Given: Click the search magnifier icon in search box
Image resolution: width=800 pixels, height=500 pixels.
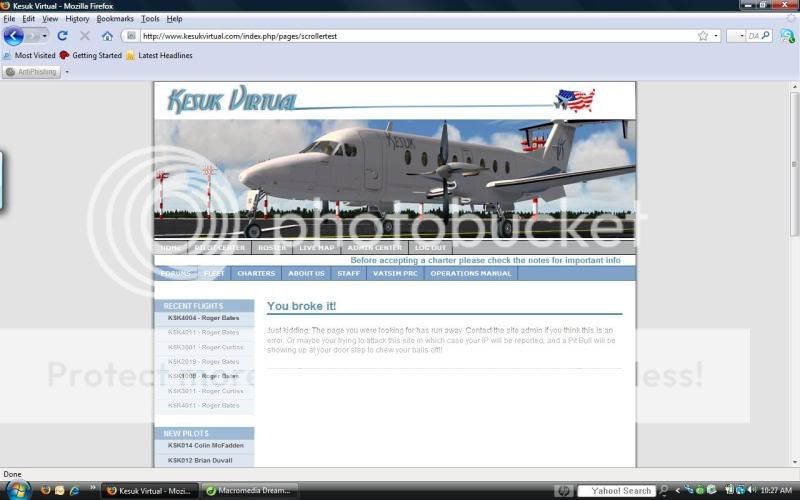Looking at the screenshot, I should (x=766, y=36).
